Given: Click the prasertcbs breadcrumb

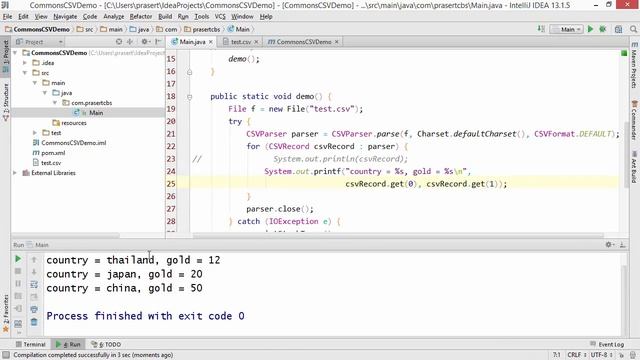Looking at the screenshot, I should point(202,29).
